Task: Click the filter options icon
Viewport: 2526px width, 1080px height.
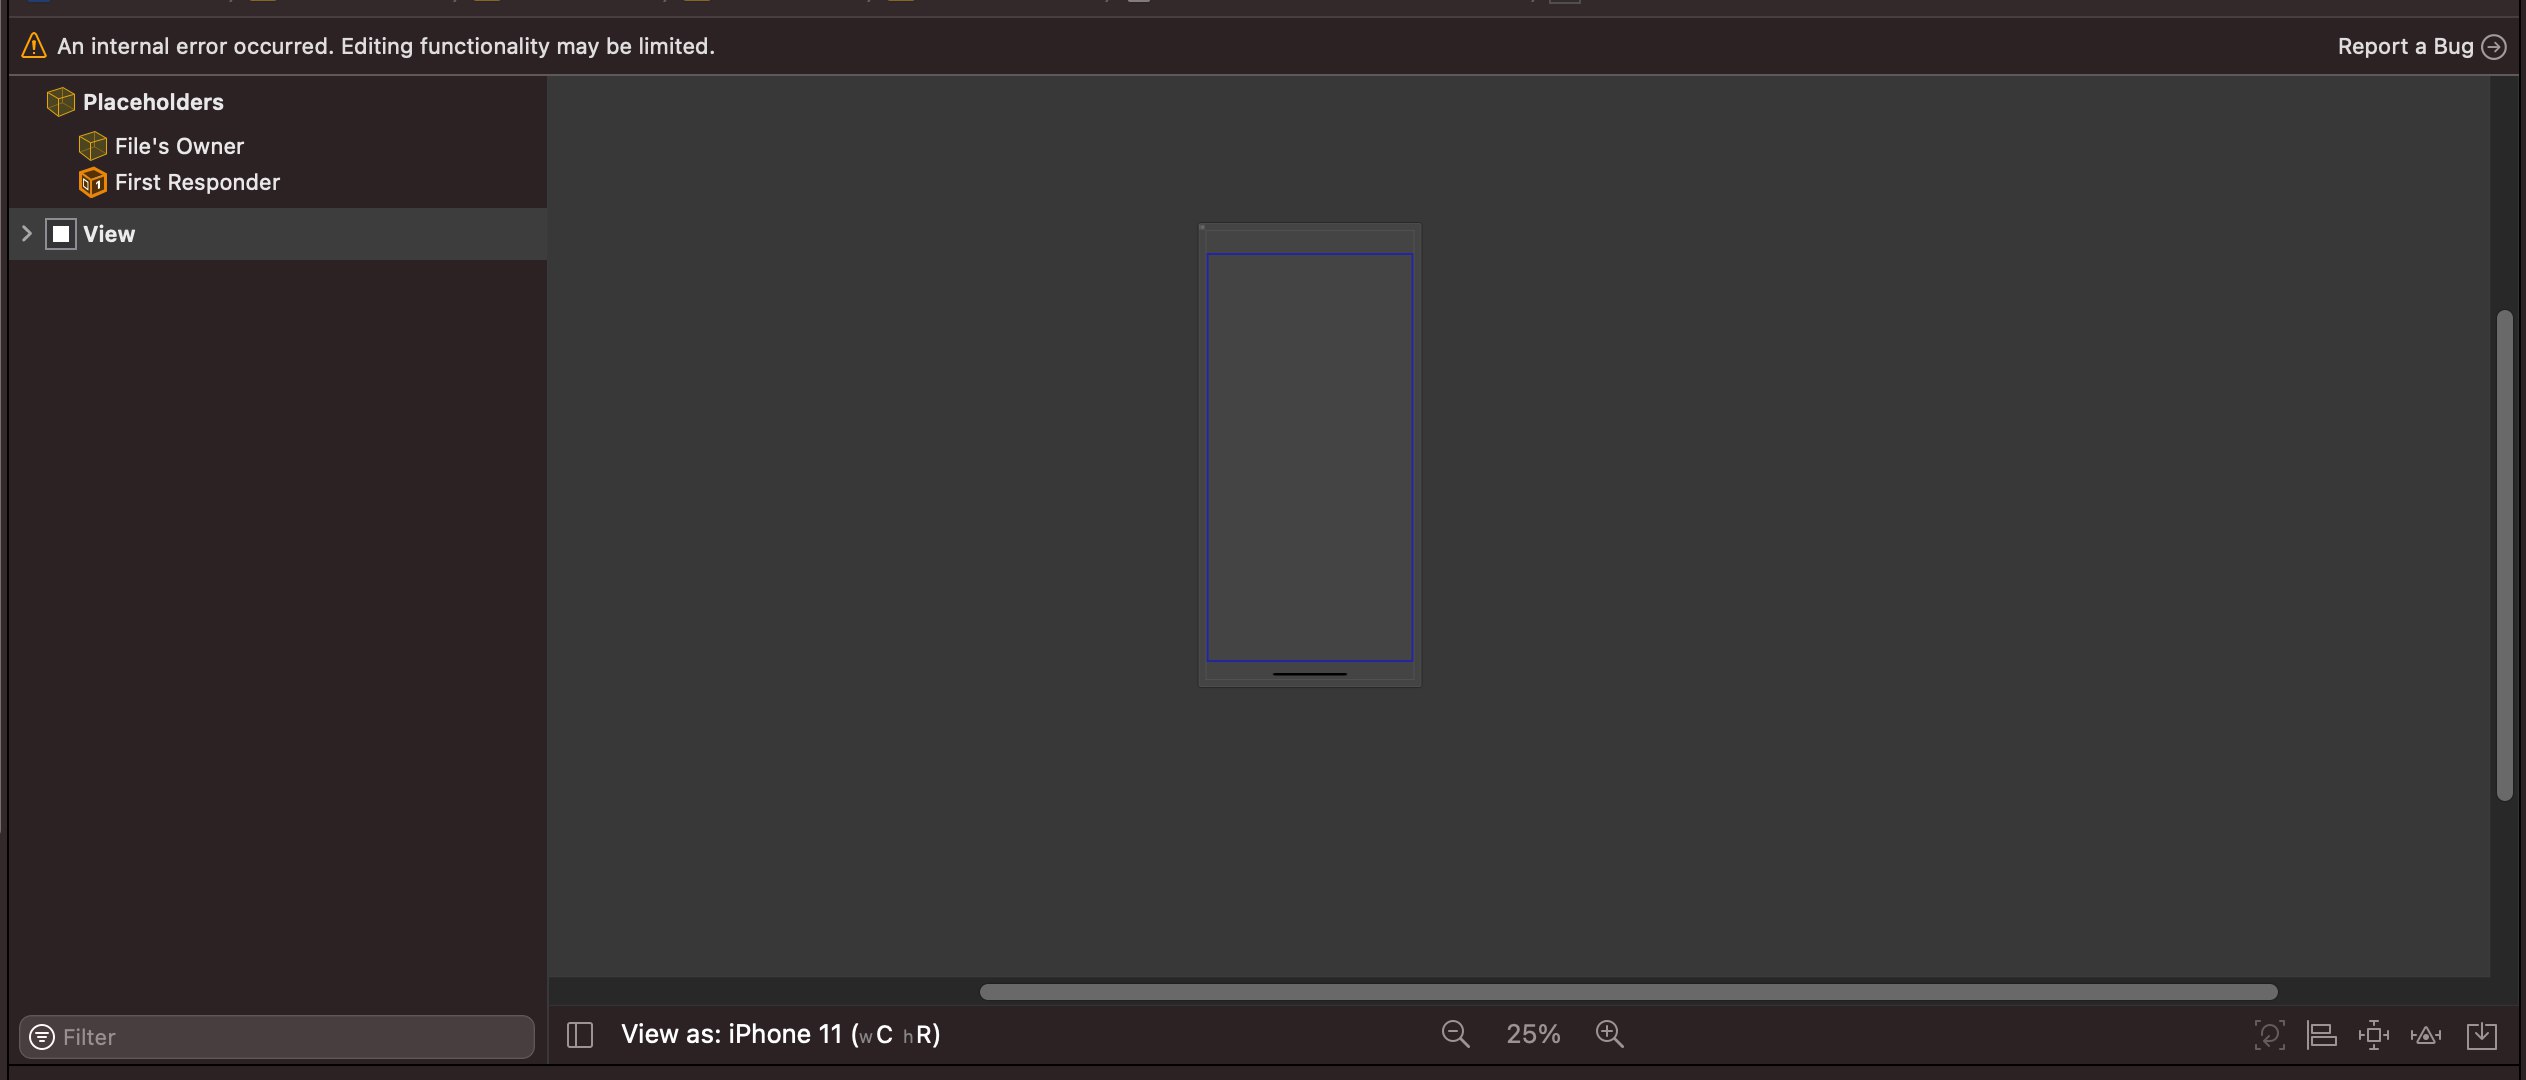Action: [x=42, y=1037]
